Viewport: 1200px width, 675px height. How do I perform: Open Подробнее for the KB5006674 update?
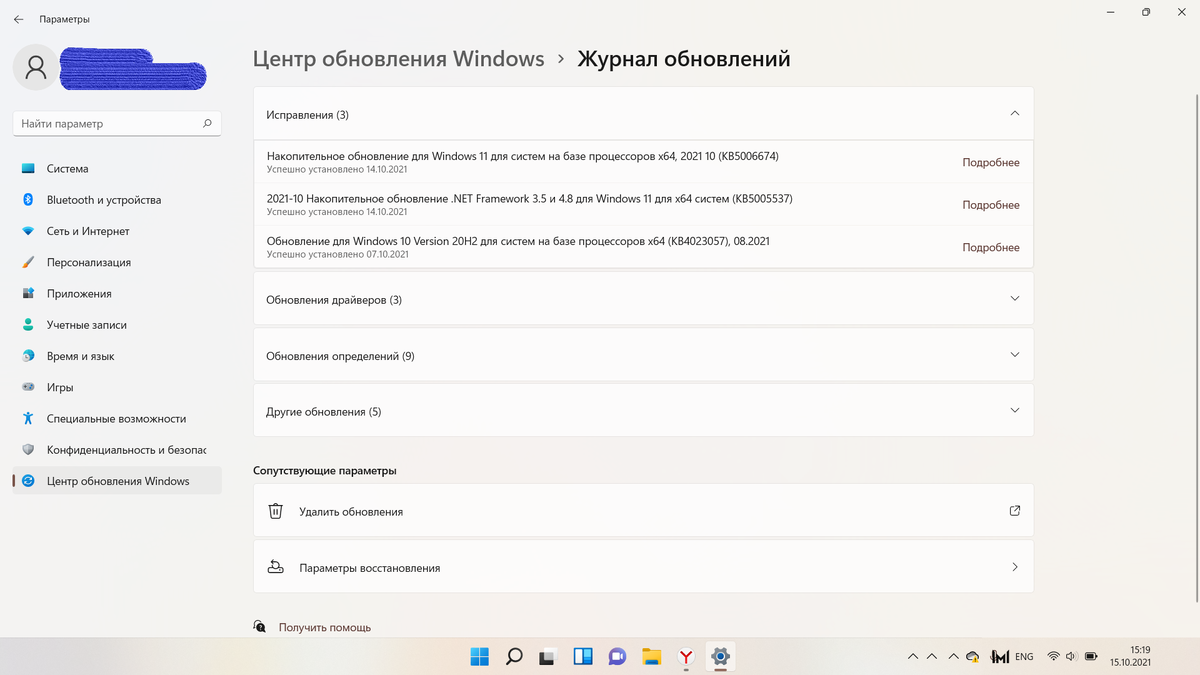click(x=991, y=162)
